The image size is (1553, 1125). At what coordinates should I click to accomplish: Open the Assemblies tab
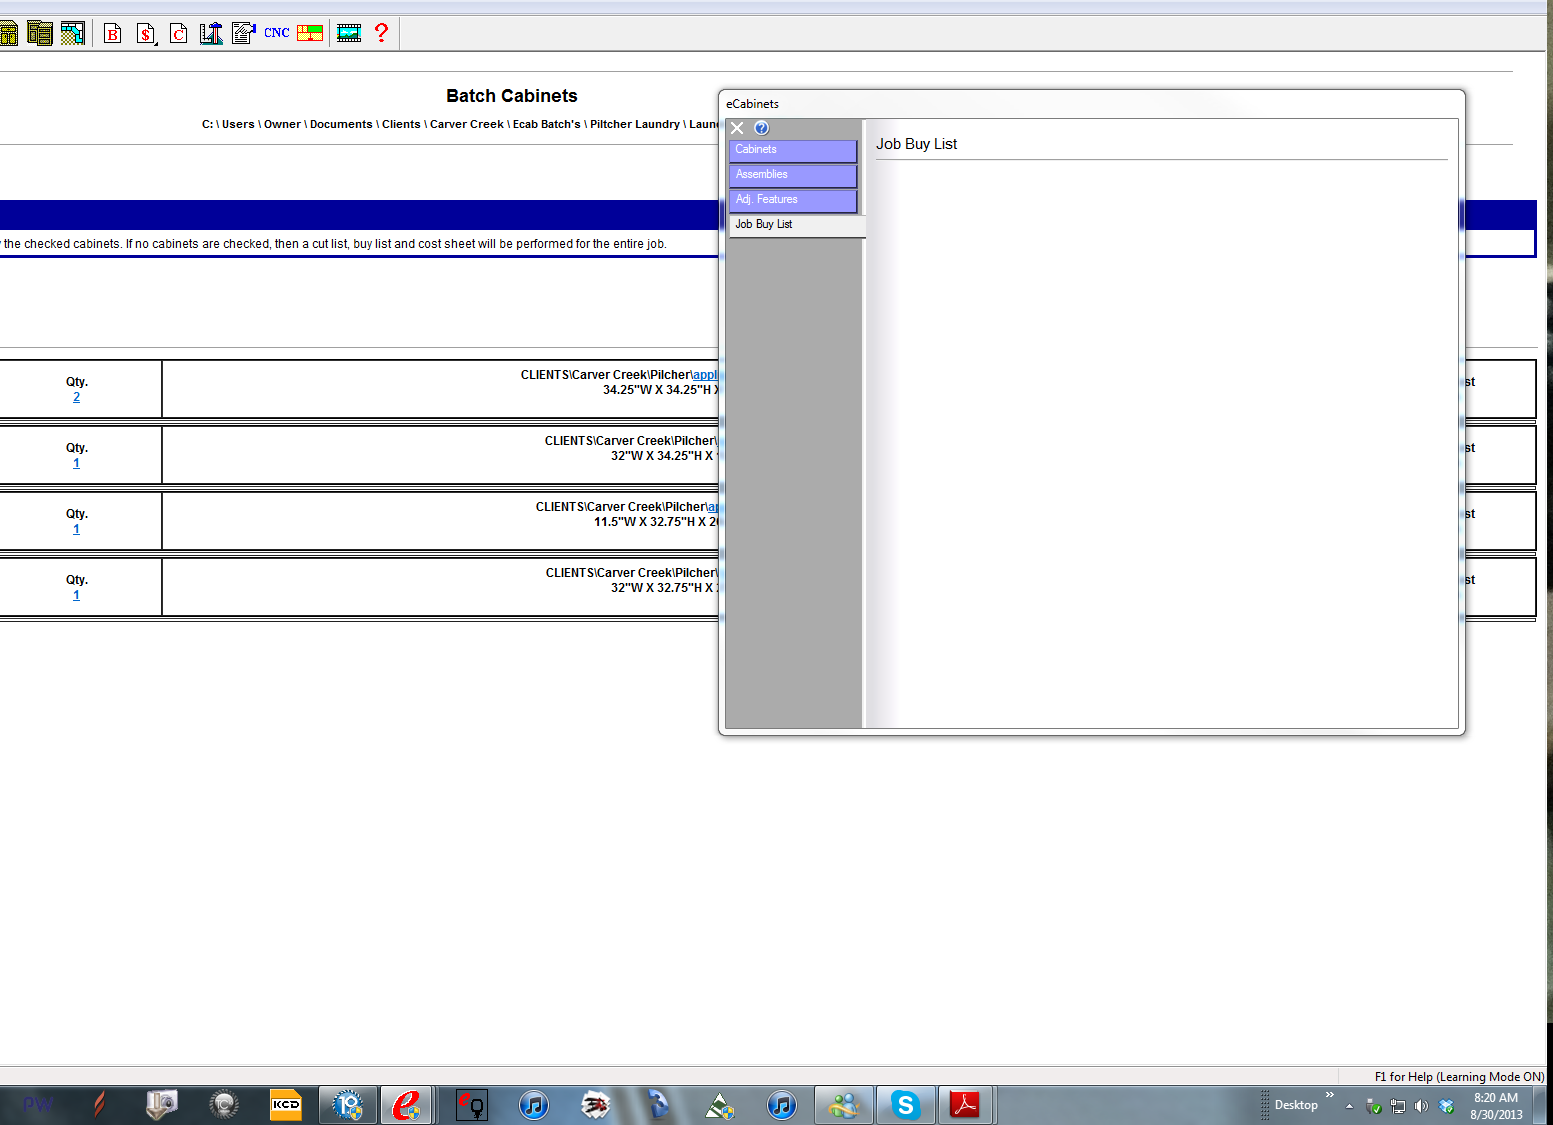click(x=792, y=175)
